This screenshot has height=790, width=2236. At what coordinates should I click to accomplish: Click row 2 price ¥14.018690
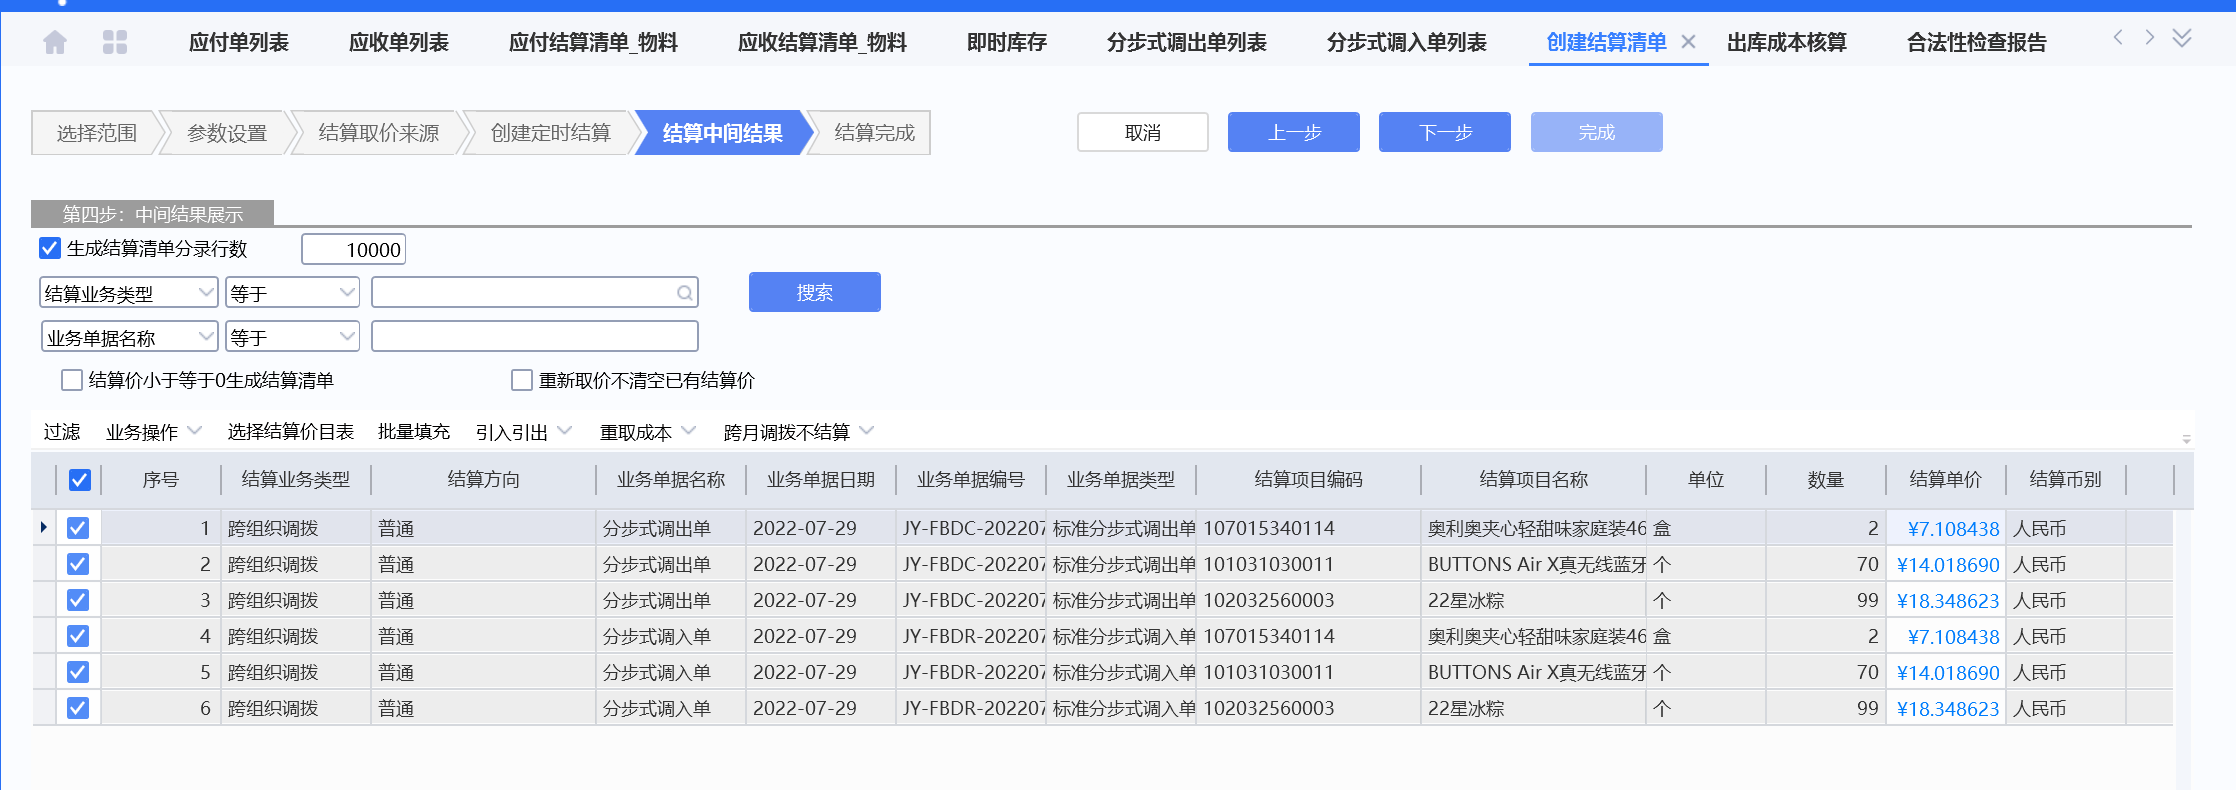coord(1948,564)
